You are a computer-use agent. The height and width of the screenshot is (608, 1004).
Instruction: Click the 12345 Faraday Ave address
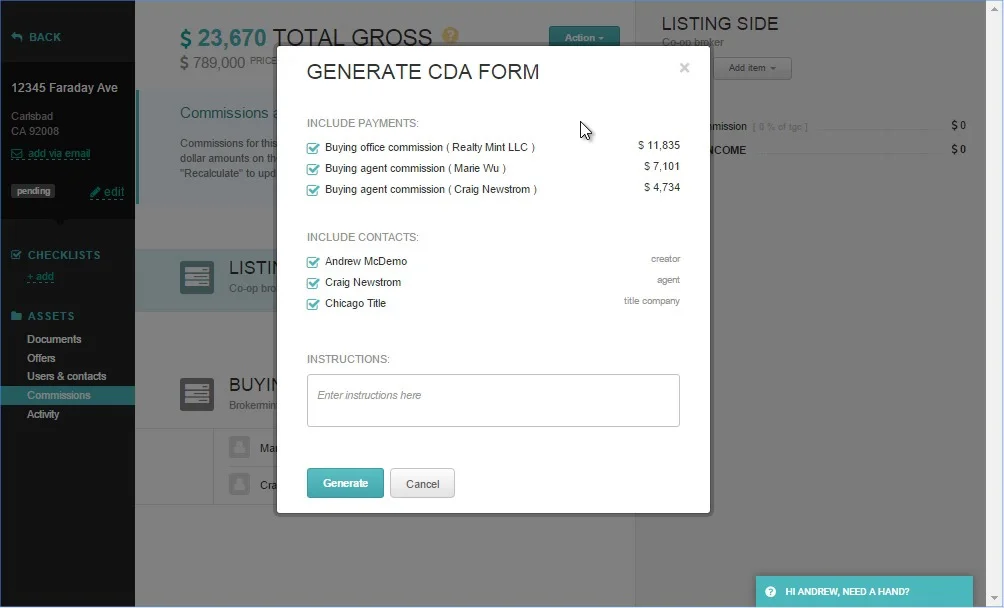click(x=64, y=88)
